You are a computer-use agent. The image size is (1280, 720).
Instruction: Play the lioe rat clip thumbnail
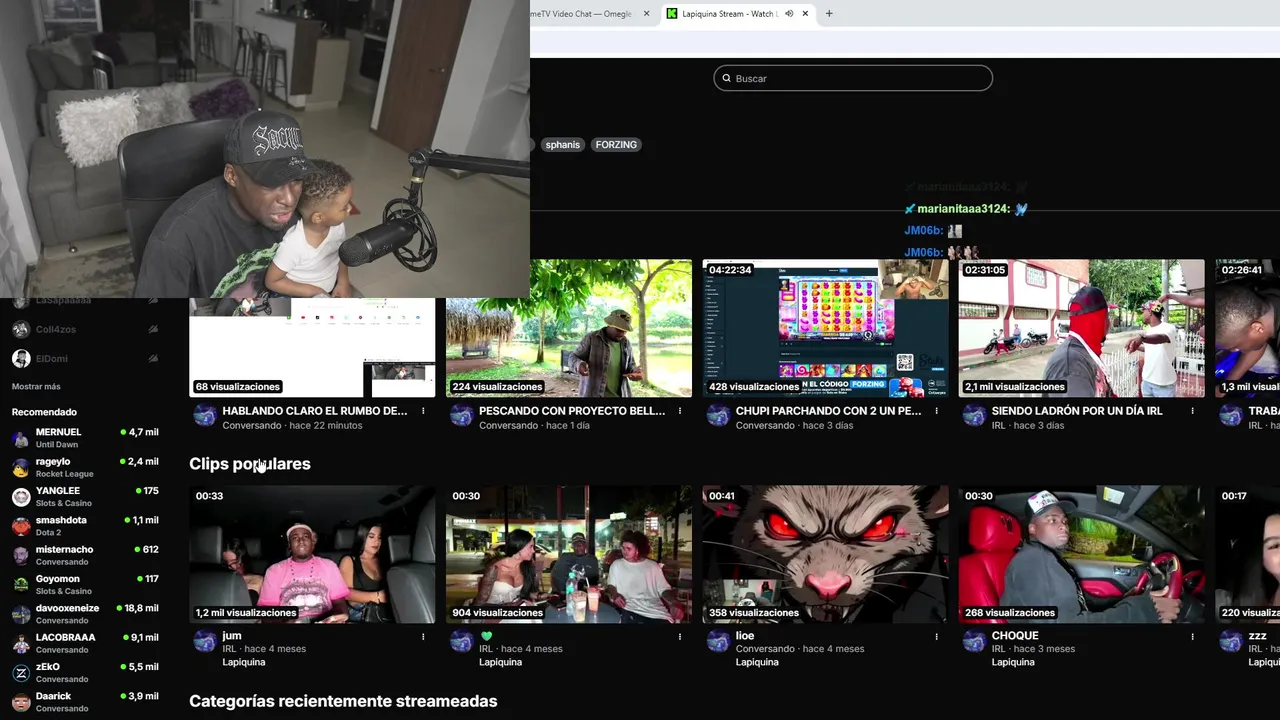coord(825,554)
